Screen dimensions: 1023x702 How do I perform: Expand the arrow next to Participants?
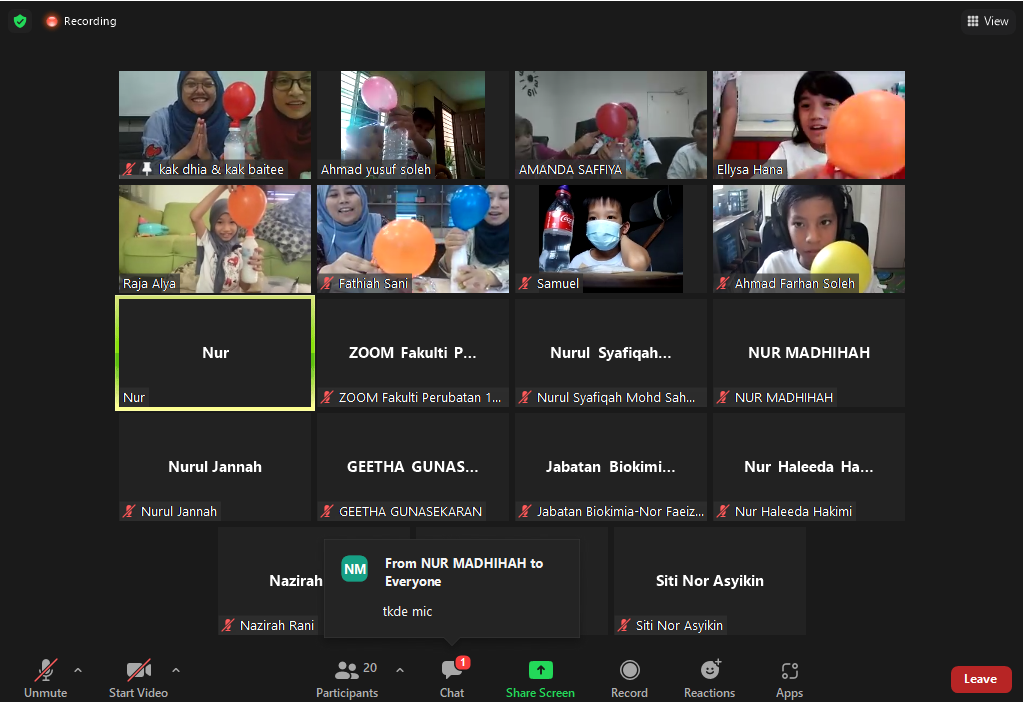click(400, 670)
